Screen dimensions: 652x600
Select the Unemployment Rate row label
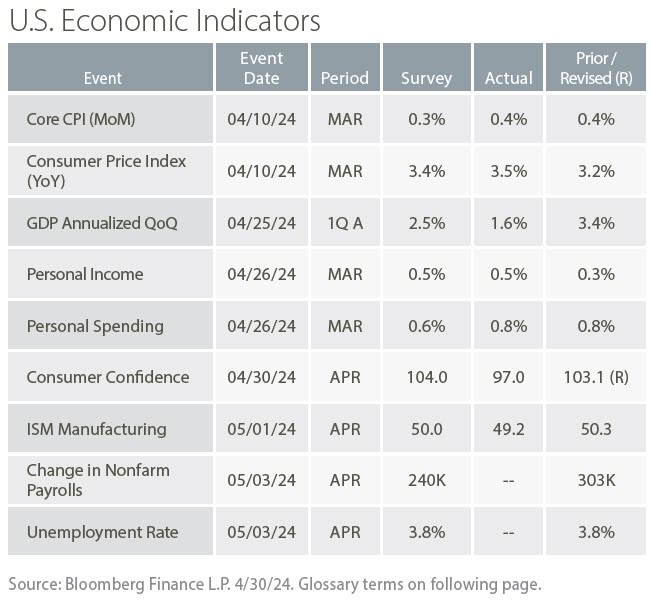click(102, 532)
